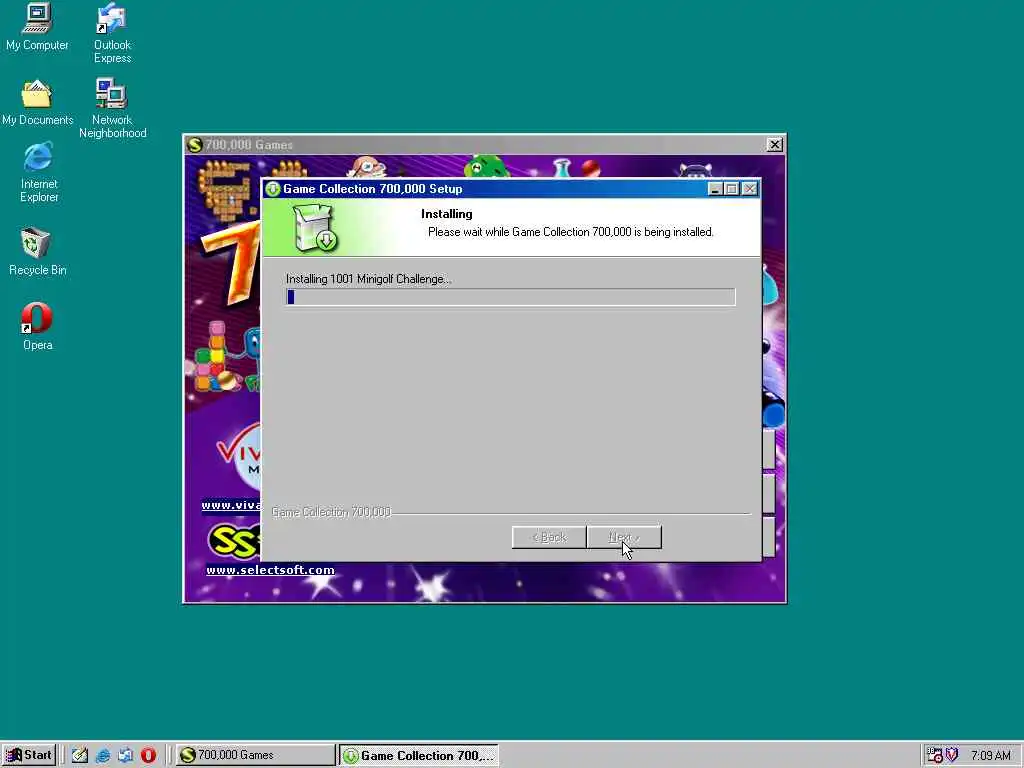Screen dimensions: 1024x768
Task: Launch Outlook Express from quick launch
Action: pos(125,755)
